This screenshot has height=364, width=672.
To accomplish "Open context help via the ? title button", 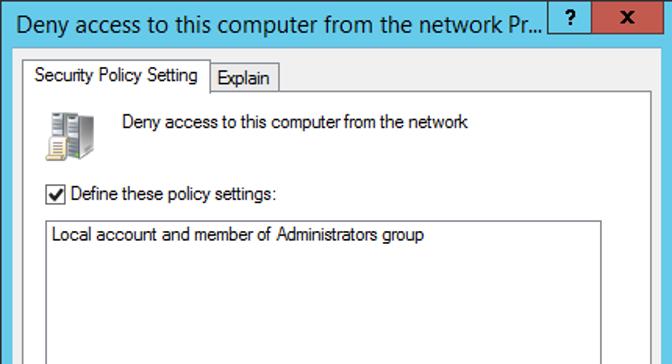I will pyautogui.click(x=570, y=18).
